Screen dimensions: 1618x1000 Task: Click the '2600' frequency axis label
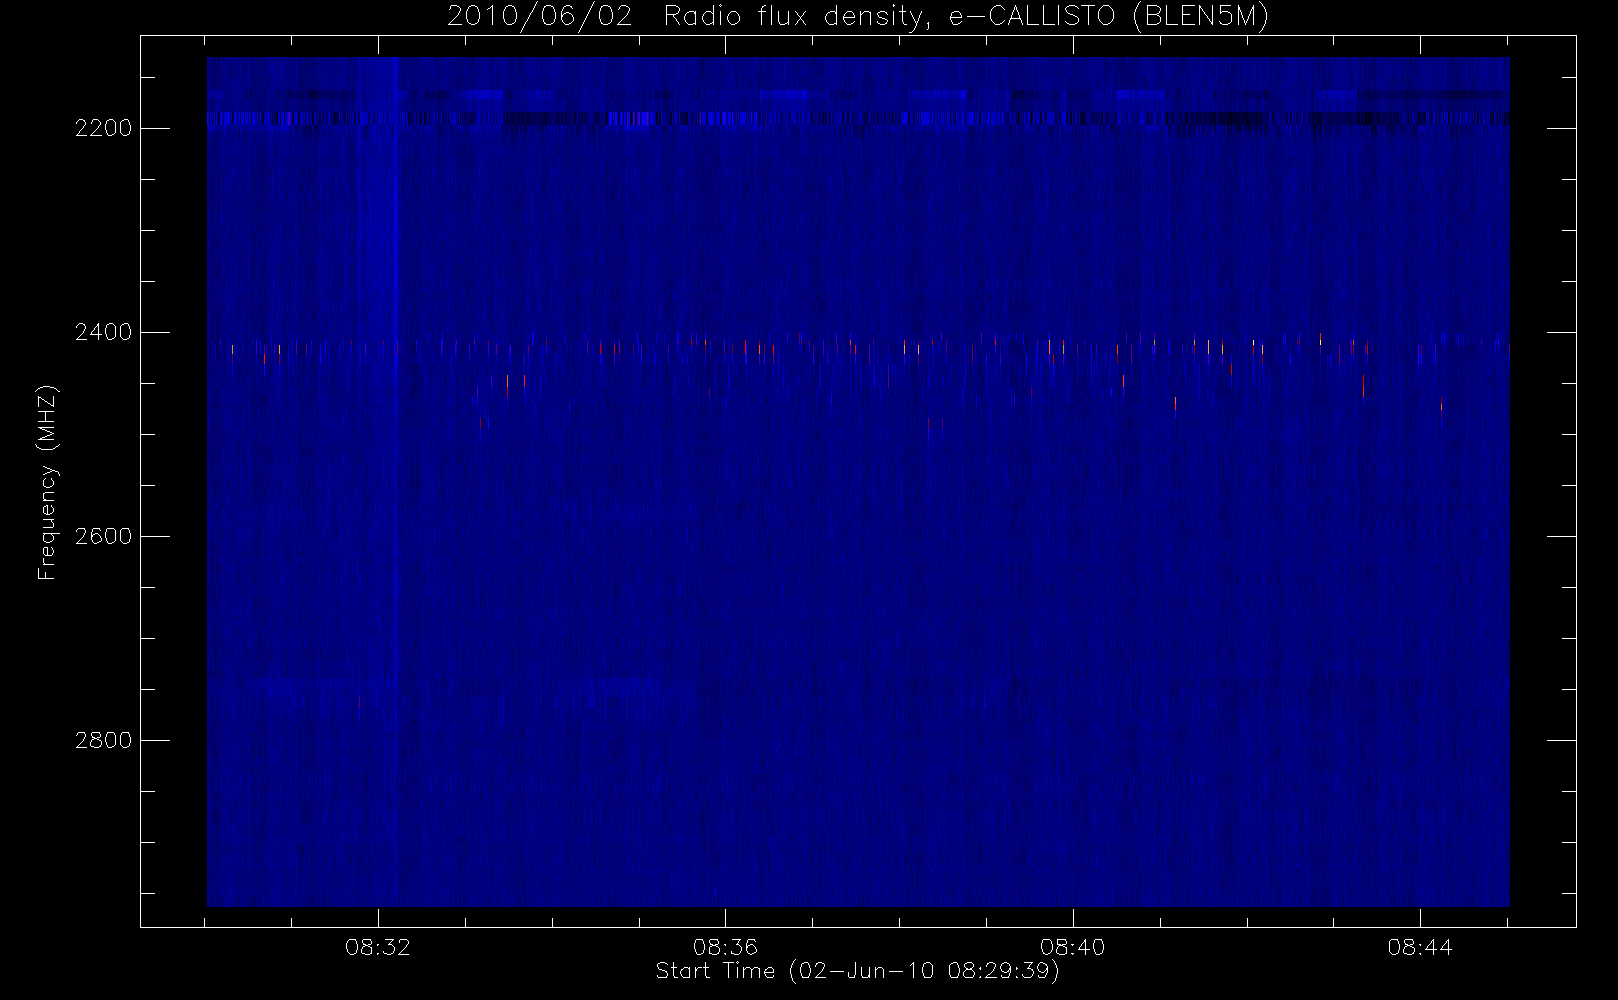103,537
